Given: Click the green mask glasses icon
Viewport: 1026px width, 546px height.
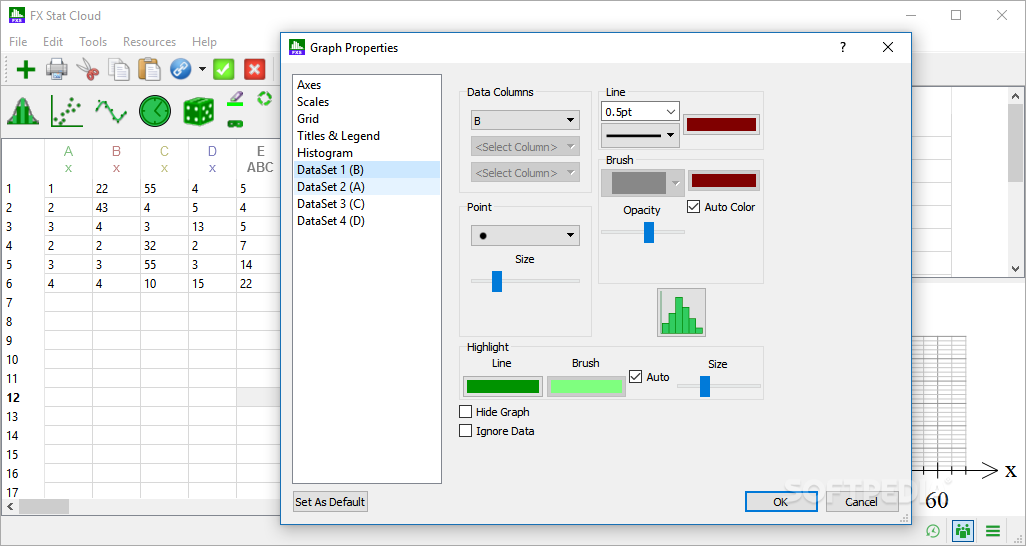Looking at the screenshot, I should click(235, 122).
